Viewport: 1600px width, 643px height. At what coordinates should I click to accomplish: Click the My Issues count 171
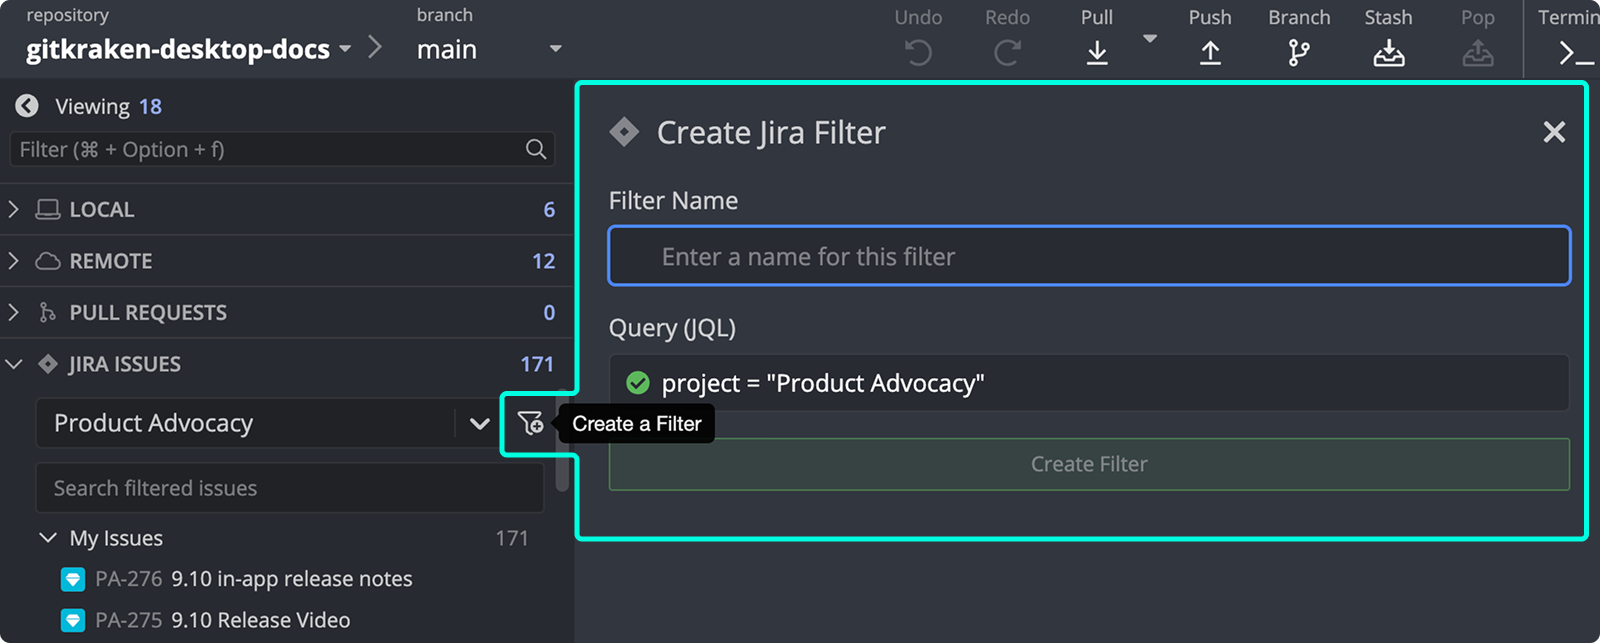(x=512, y=538)
